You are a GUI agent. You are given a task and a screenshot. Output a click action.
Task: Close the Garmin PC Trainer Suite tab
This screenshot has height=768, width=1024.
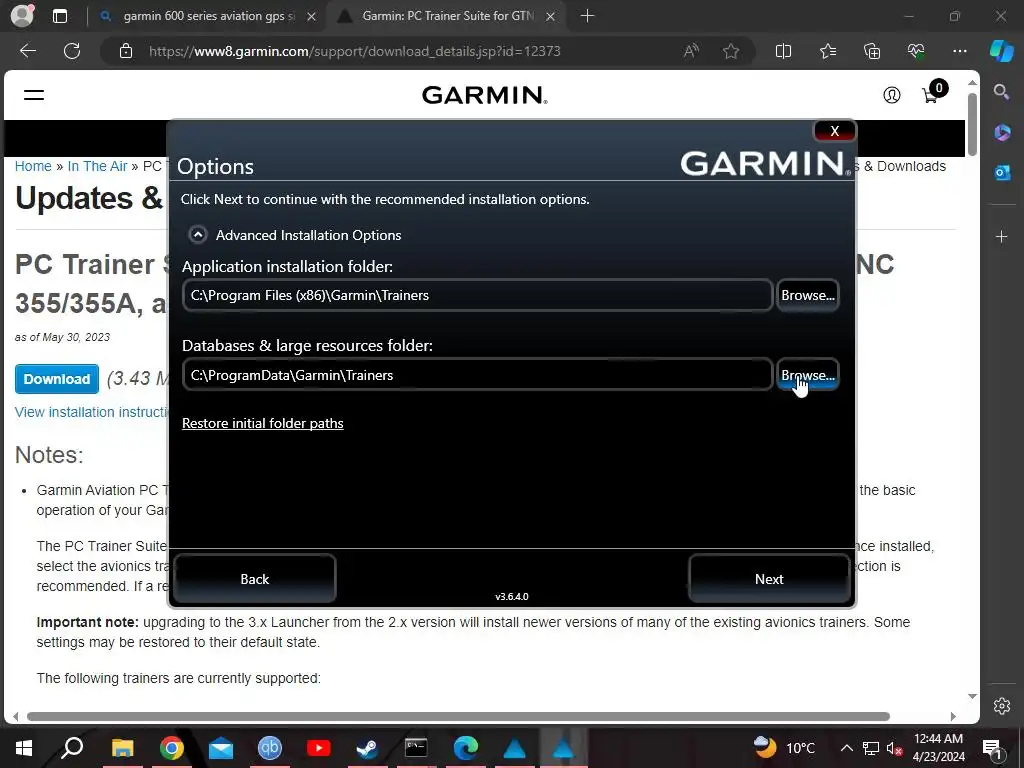(551, 16)
